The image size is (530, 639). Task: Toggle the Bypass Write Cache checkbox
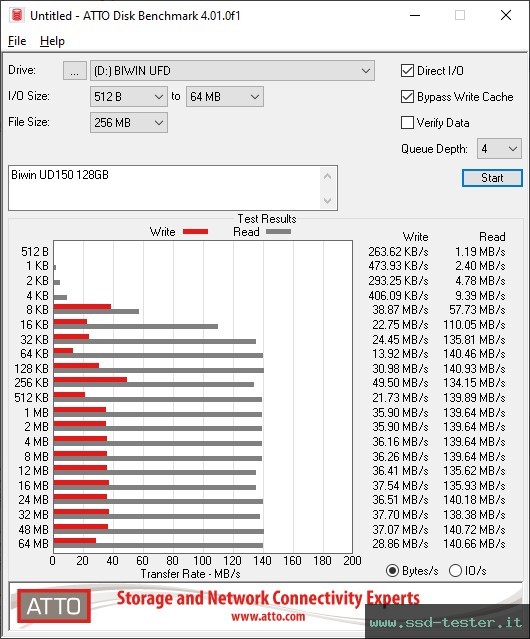coord(407,97)
